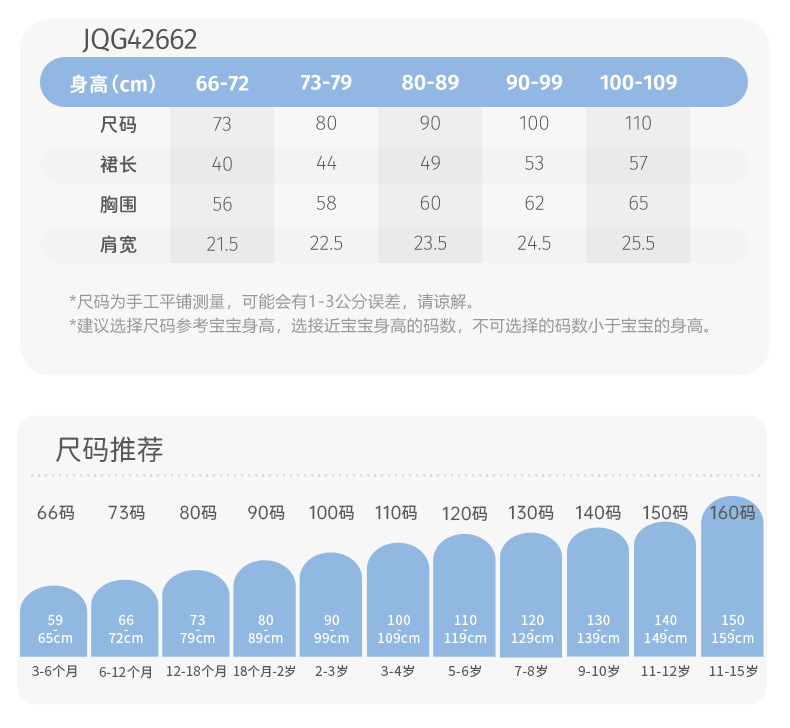
Task: Click the note starting with 建议选择尺码
Action: click(x=390, y=326)
